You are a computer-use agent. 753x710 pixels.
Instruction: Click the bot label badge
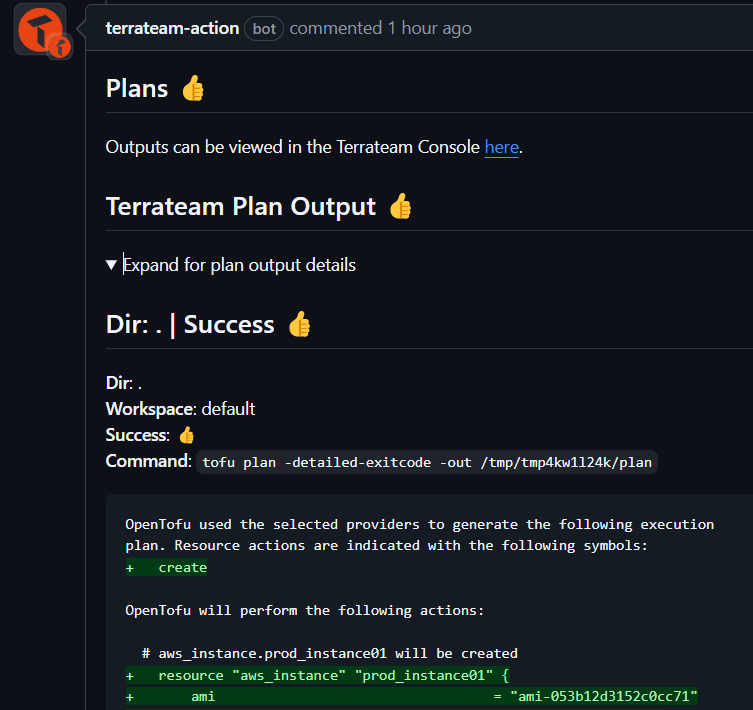[x=264, y=29]
